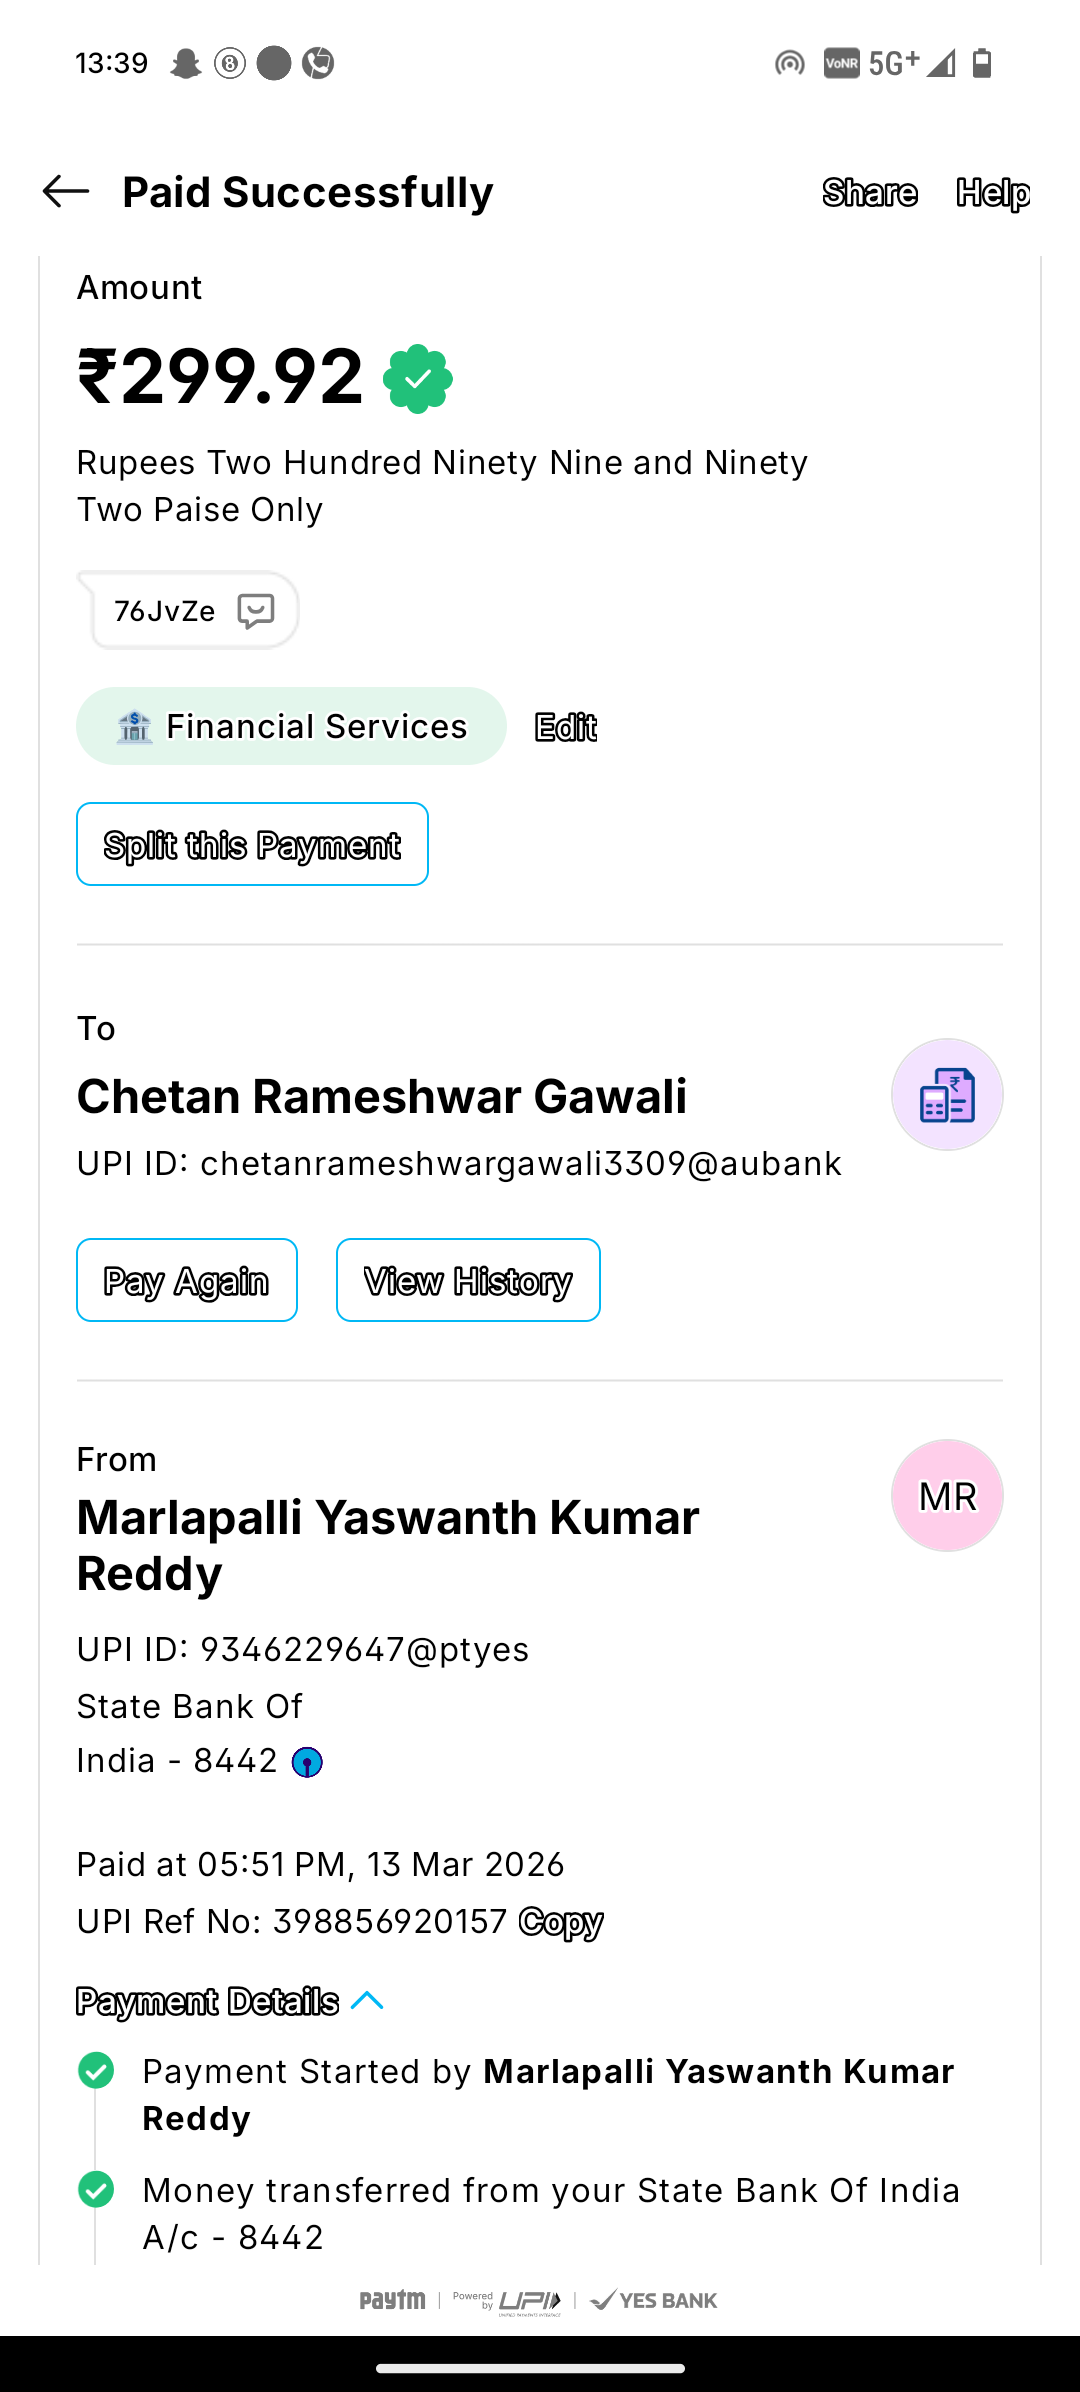
Task: Copy the UPI Ref No
Action: click(561, 1921)
